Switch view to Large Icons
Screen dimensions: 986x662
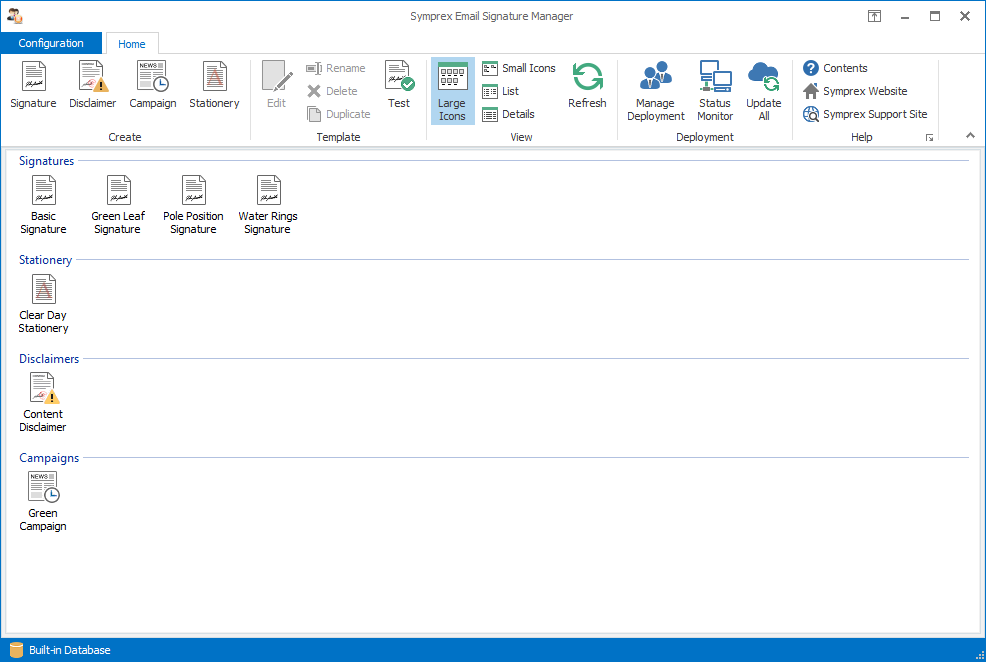(452, 91)
